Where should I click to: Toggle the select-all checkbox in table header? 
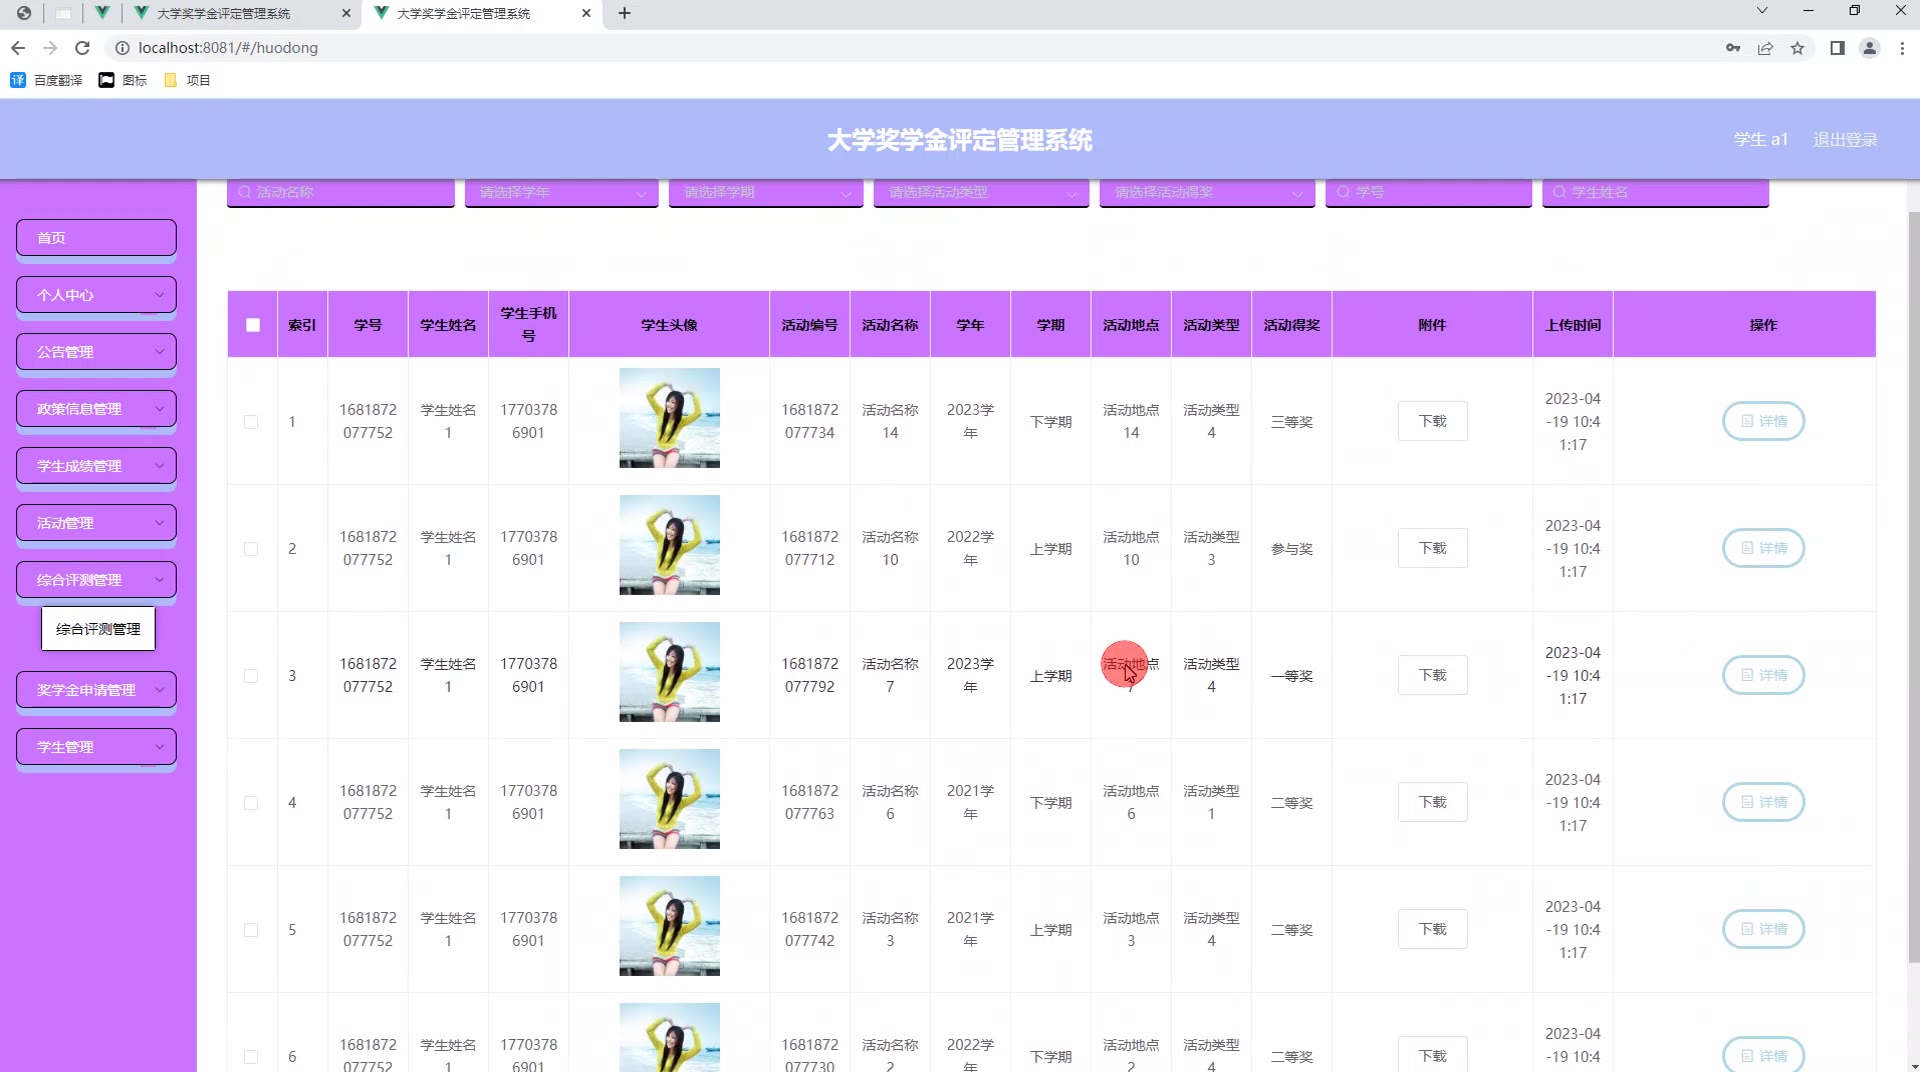coord(253,325)
